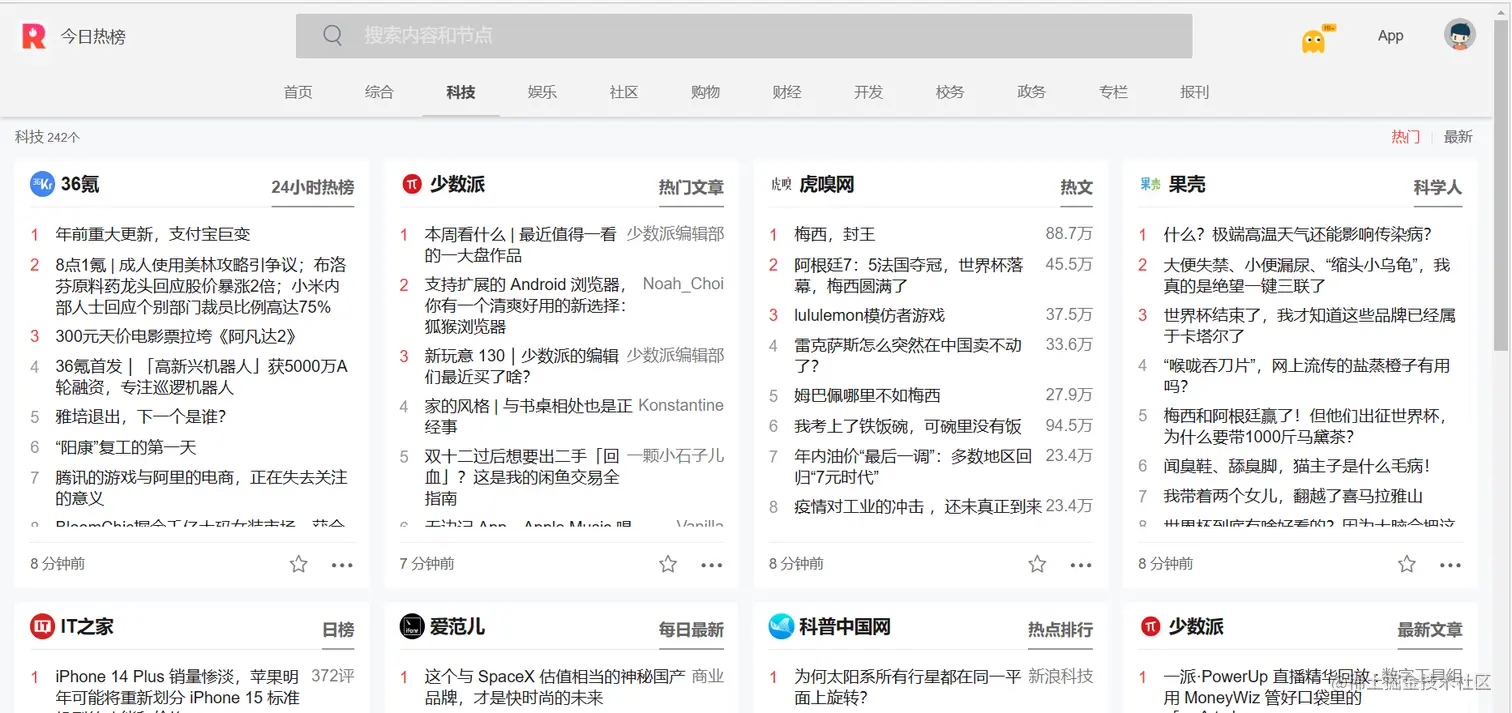1512x713 pixels.
Task: Open 果壳 科学人 board link
Action: coord(1438,187)
